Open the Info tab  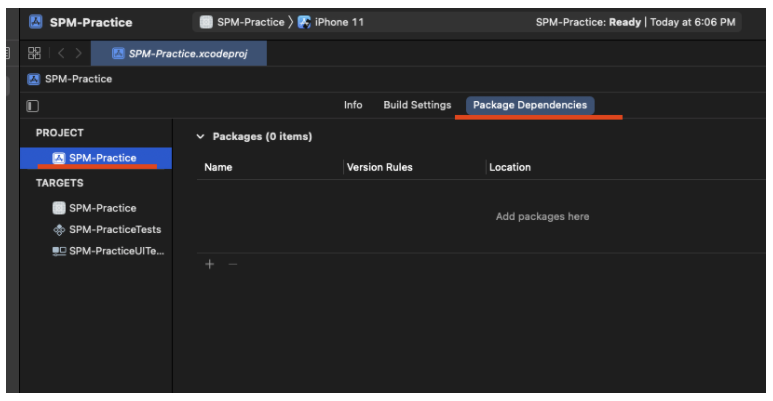coord(353,105)
